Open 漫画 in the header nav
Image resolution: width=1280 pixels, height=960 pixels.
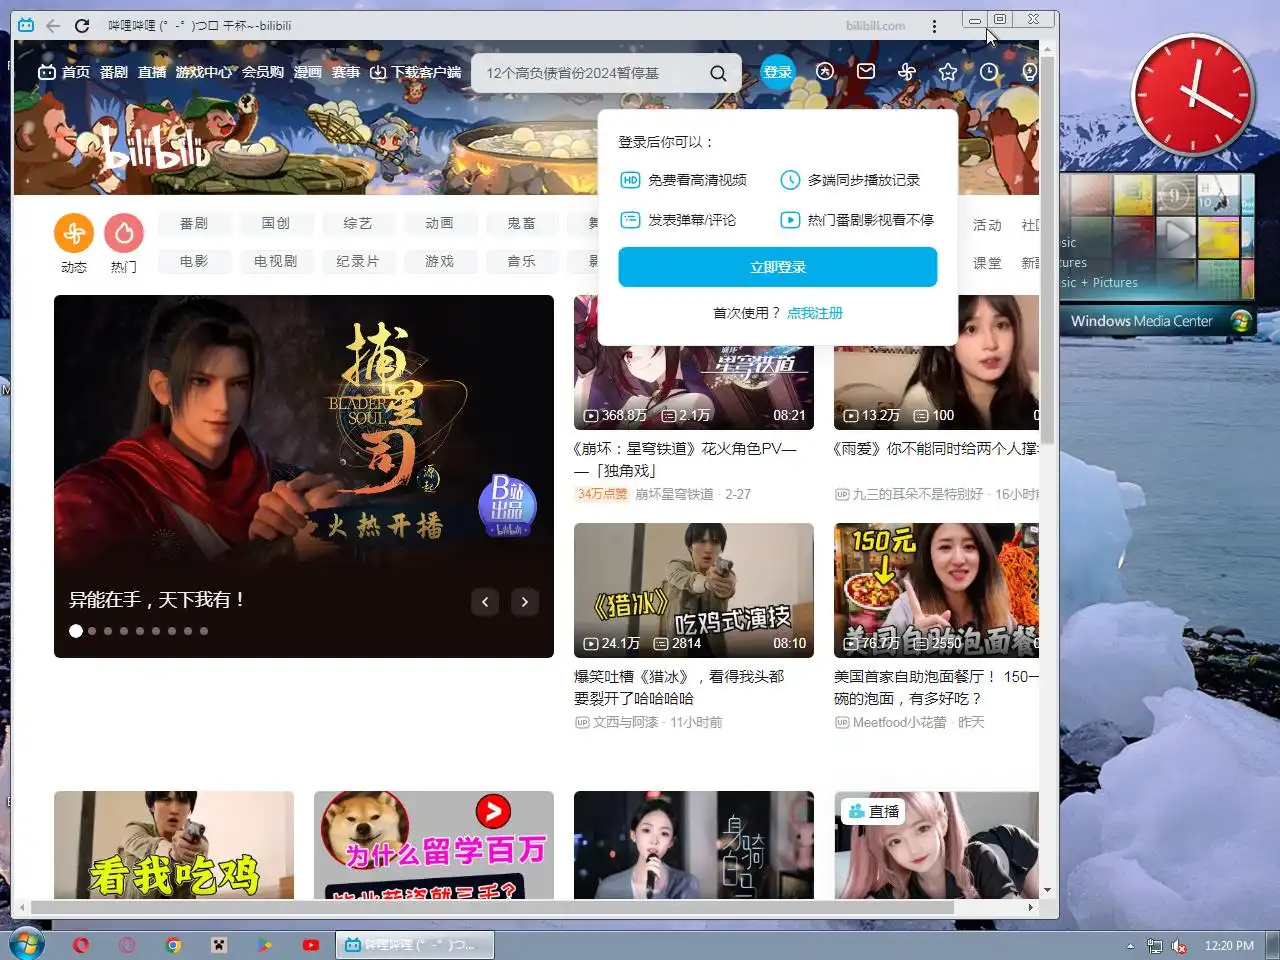(x=308, y=72)
